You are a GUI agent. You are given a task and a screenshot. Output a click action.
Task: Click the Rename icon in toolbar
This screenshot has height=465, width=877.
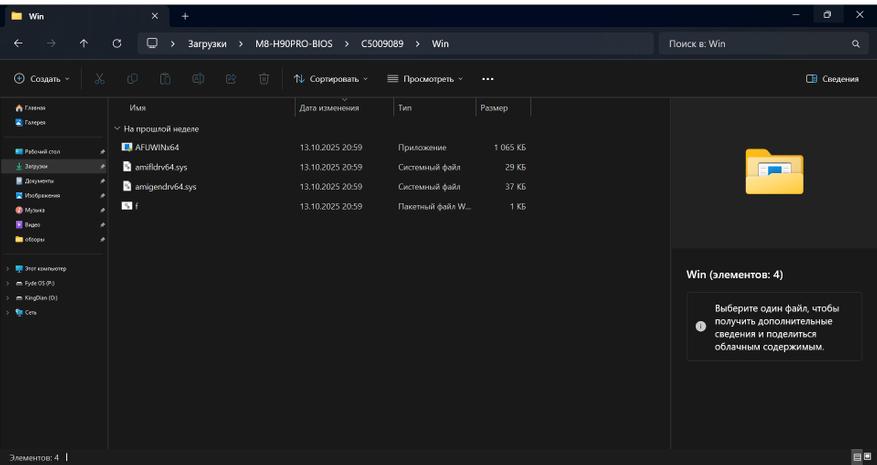coord(198,79)
